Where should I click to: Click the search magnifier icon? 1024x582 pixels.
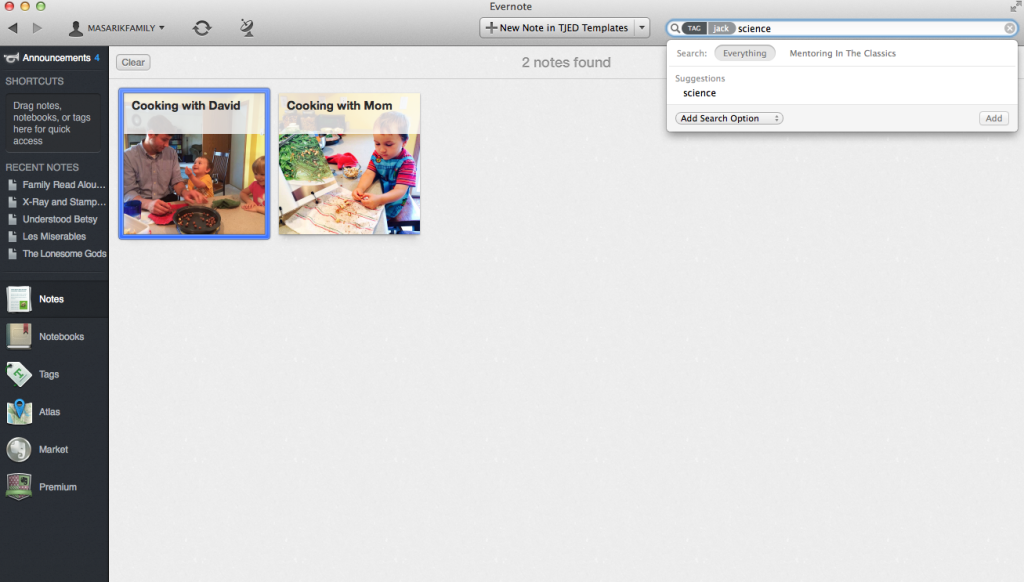tap(675, 28)
